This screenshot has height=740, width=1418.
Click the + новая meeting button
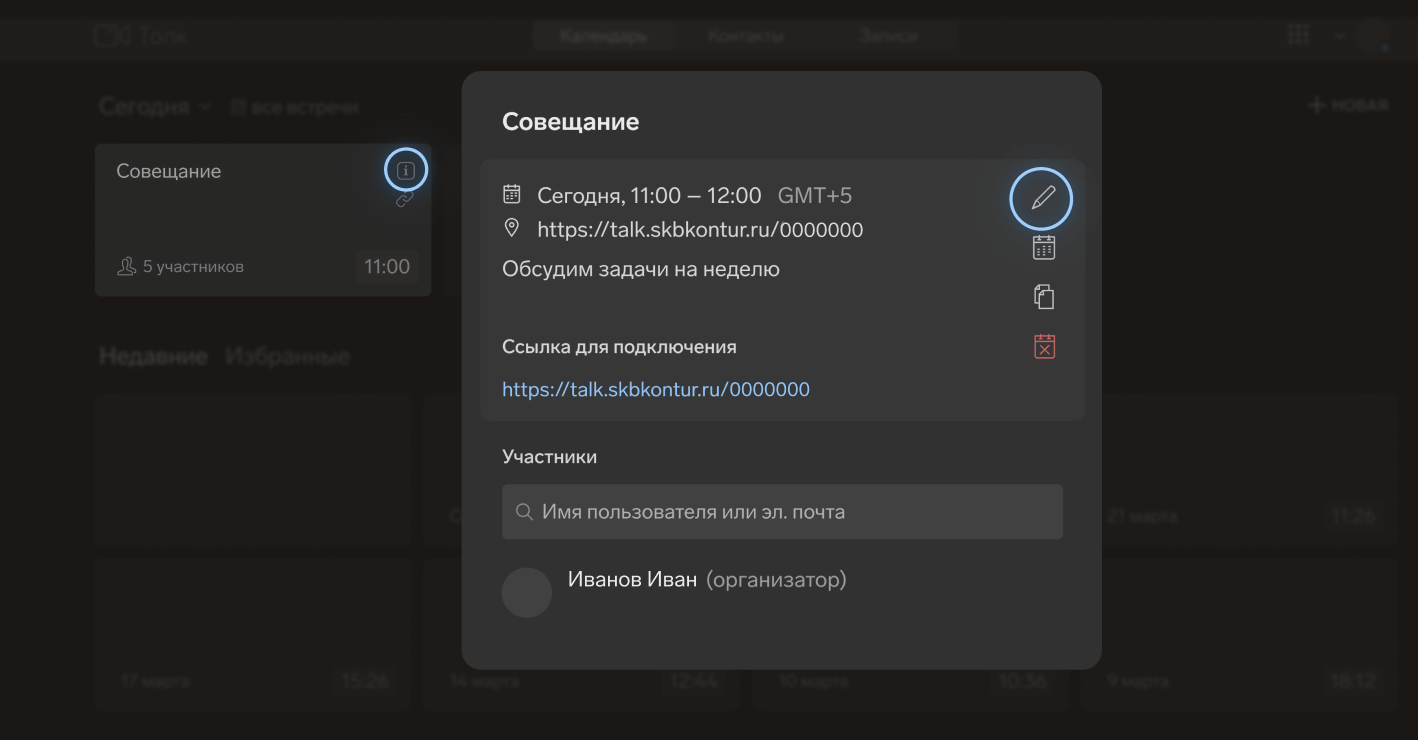(1348, 105)
